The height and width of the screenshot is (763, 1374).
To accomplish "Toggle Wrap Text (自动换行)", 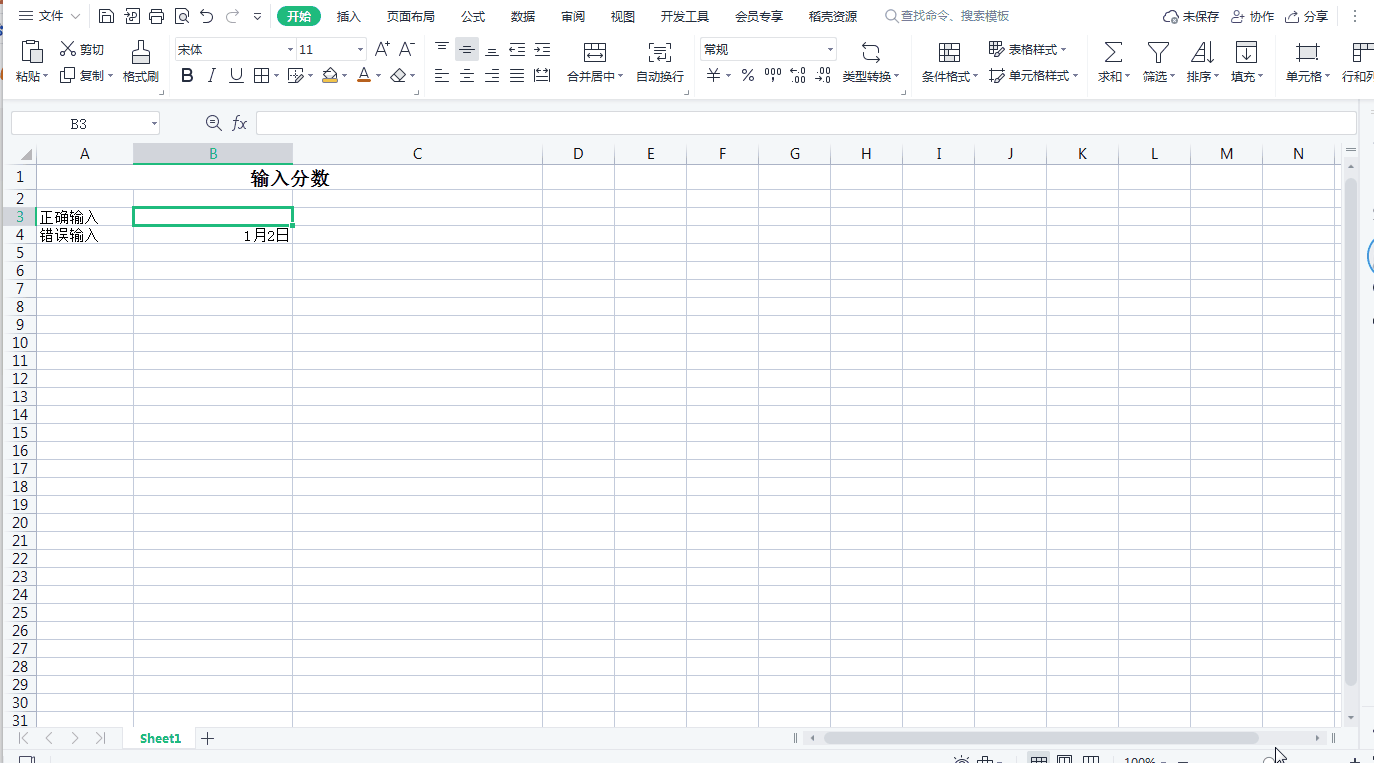I will tap(660, 61).
